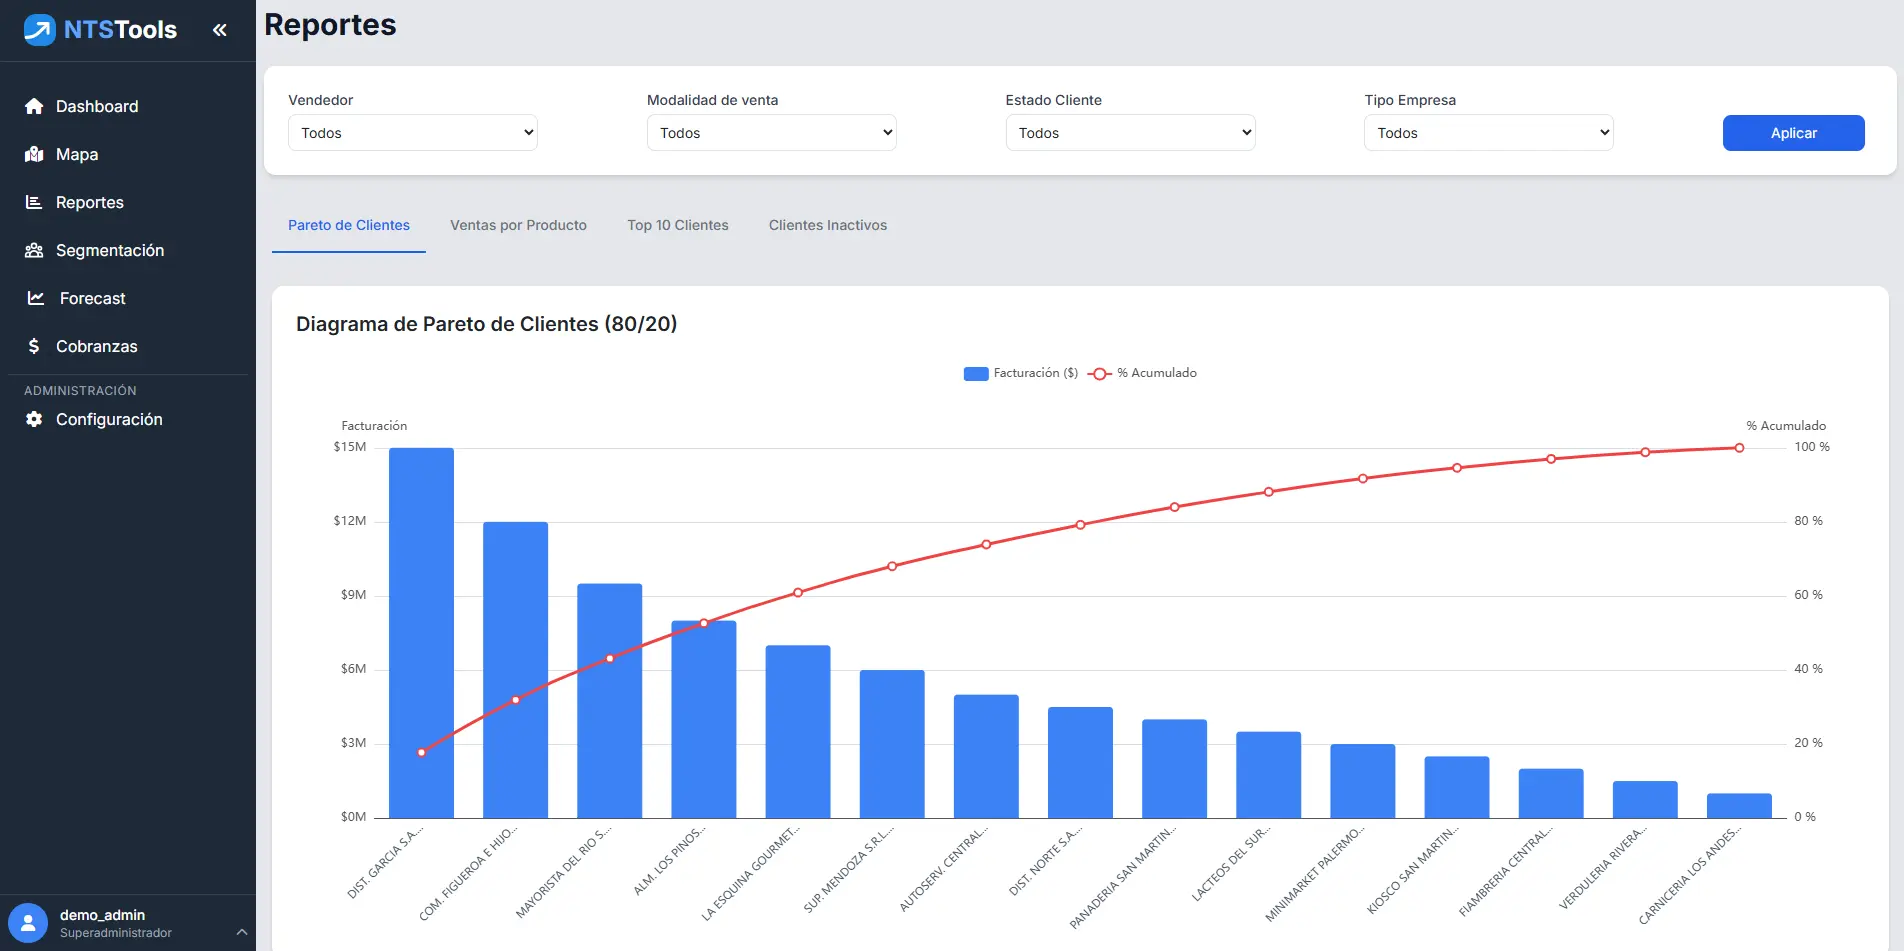Click the Dashboard home icon
1904x951 pixels.
(x=34, y=106)
